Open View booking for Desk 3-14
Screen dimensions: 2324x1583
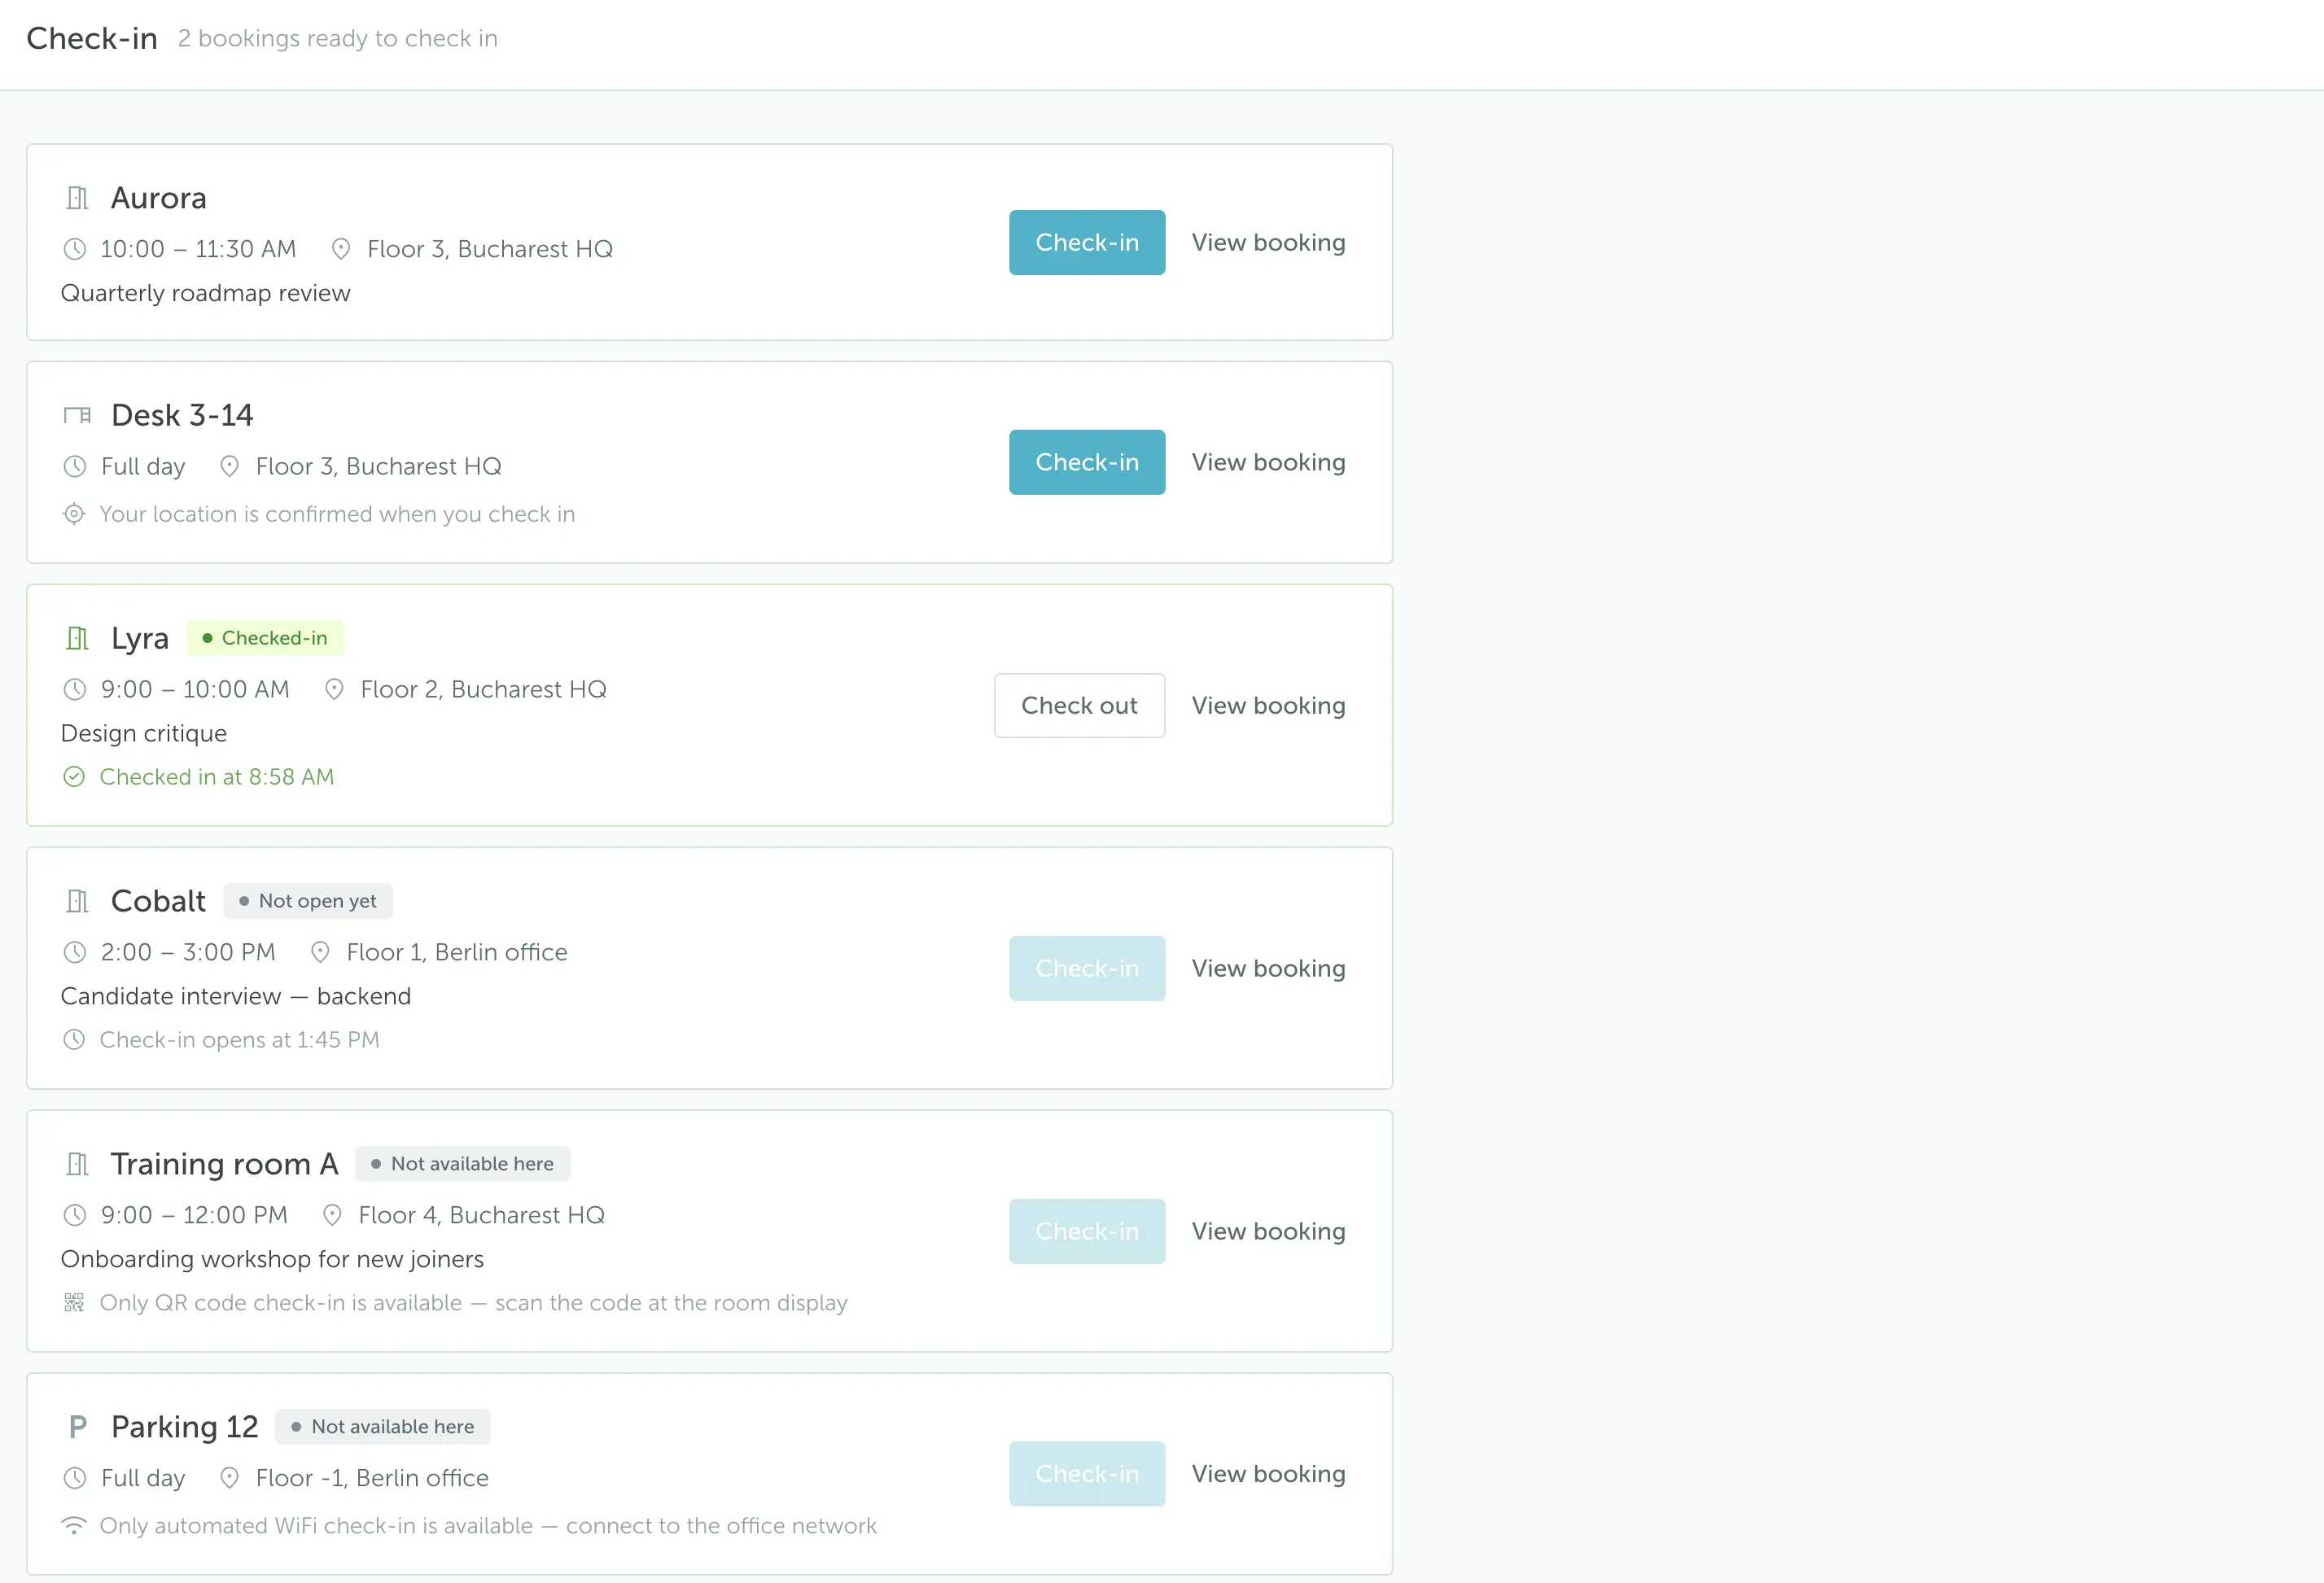(1268, 462)
